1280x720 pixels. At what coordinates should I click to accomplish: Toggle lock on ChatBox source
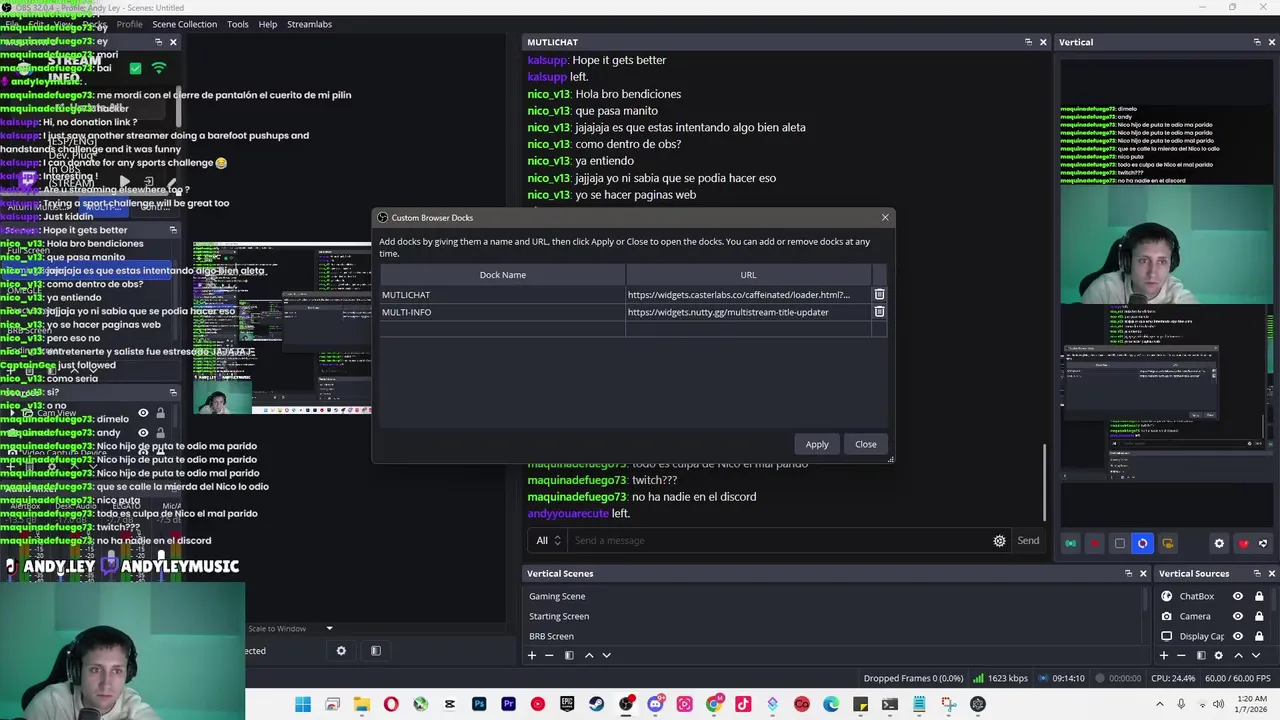pos(1259,596)
